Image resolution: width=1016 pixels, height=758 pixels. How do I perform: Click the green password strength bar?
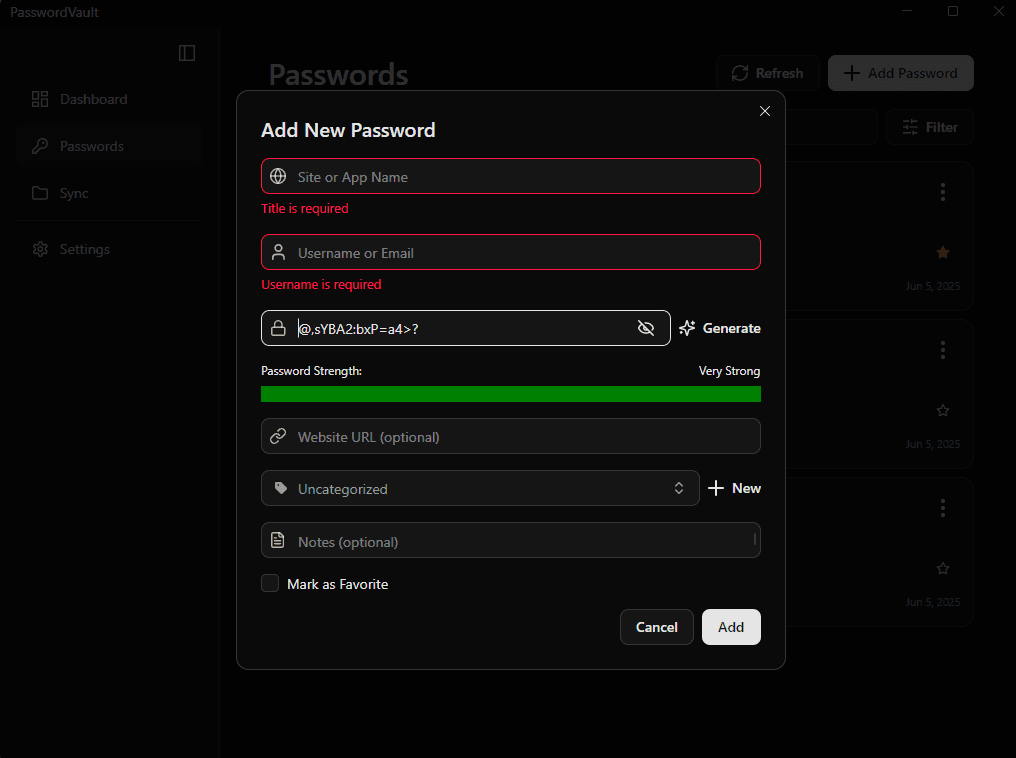point(510,394)
